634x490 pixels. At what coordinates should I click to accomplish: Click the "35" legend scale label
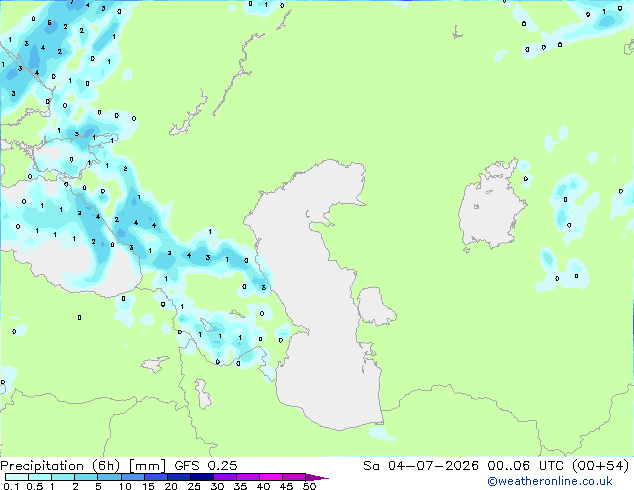pyautogui.click(x=240, y=486)
